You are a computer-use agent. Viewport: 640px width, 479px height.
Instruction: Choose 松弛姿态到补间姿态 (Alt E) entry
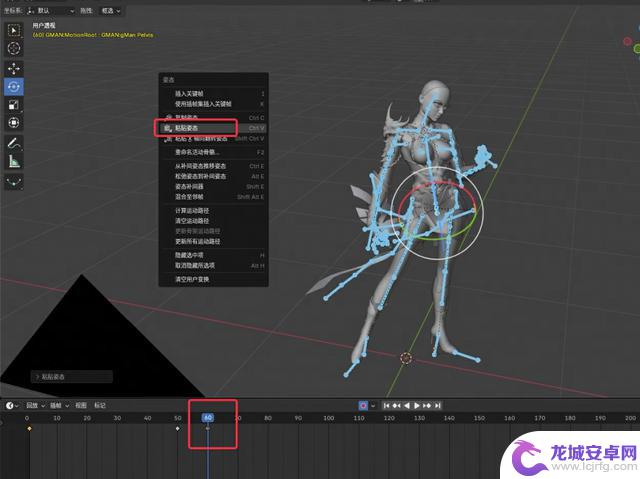pos(213,176)
